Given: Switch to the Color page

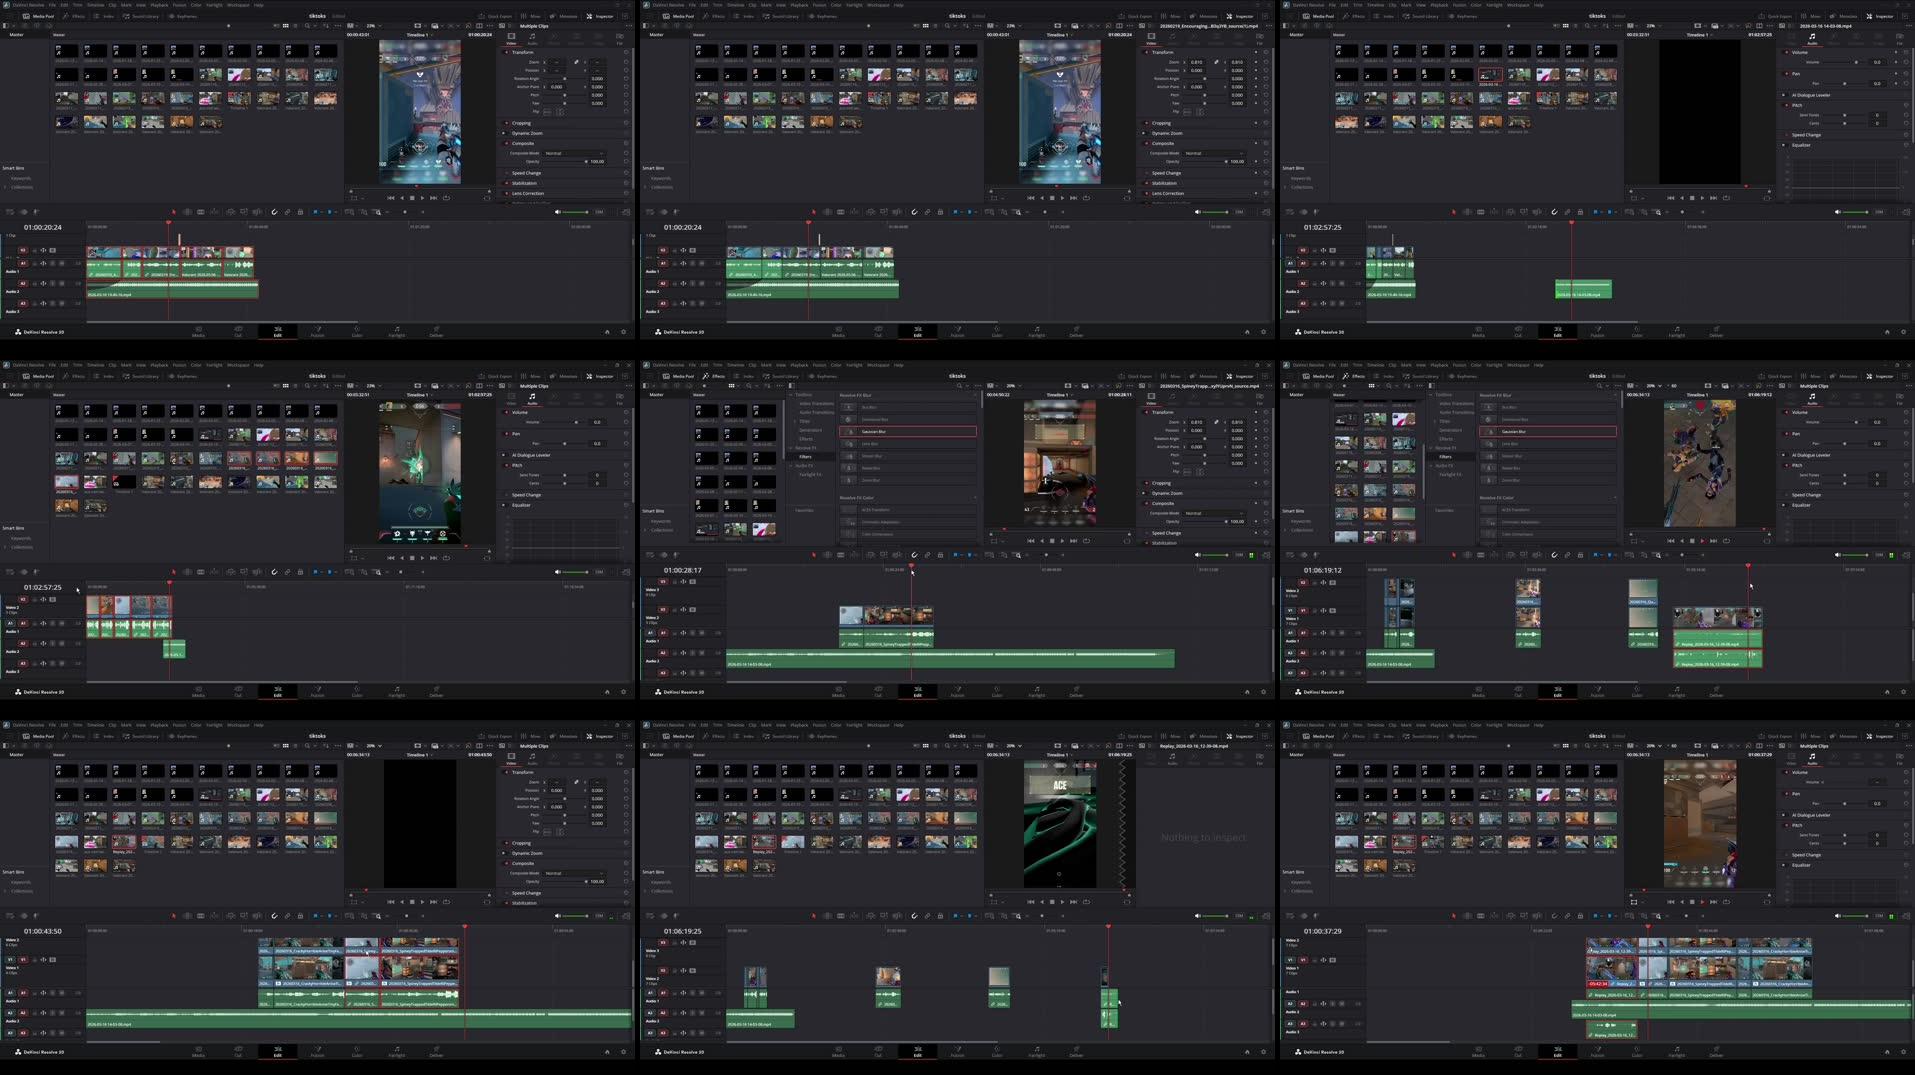Looking at the screenshot, I should click(x=357, y=331).
